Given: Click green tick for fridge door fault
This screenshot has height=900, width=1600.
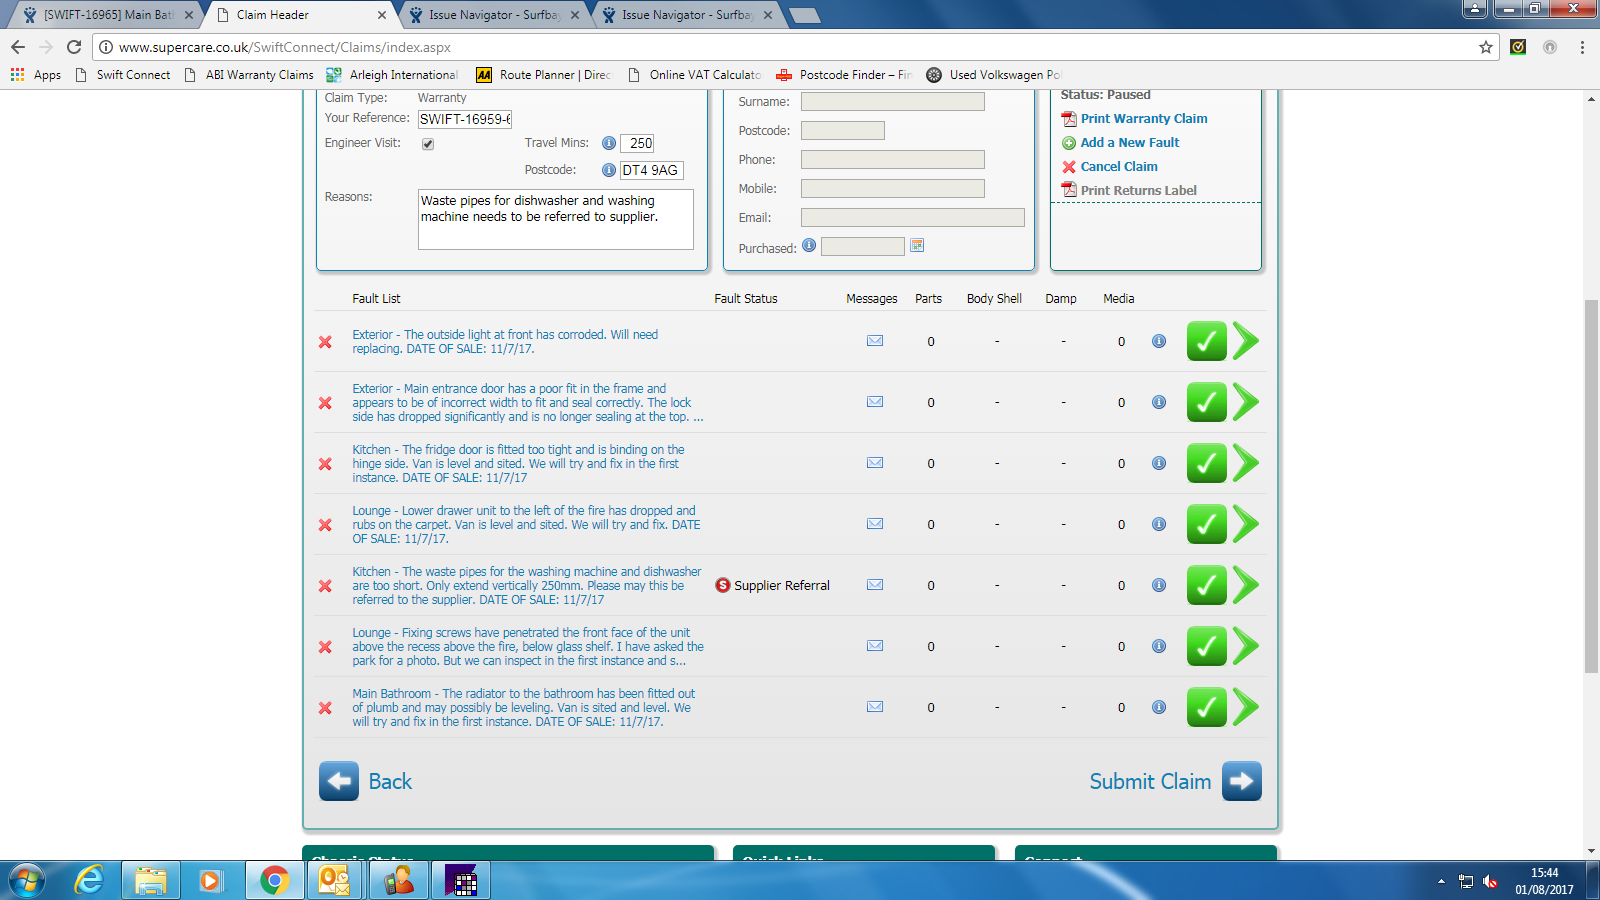Looking at the screenshot, I should click(1207, 463).
